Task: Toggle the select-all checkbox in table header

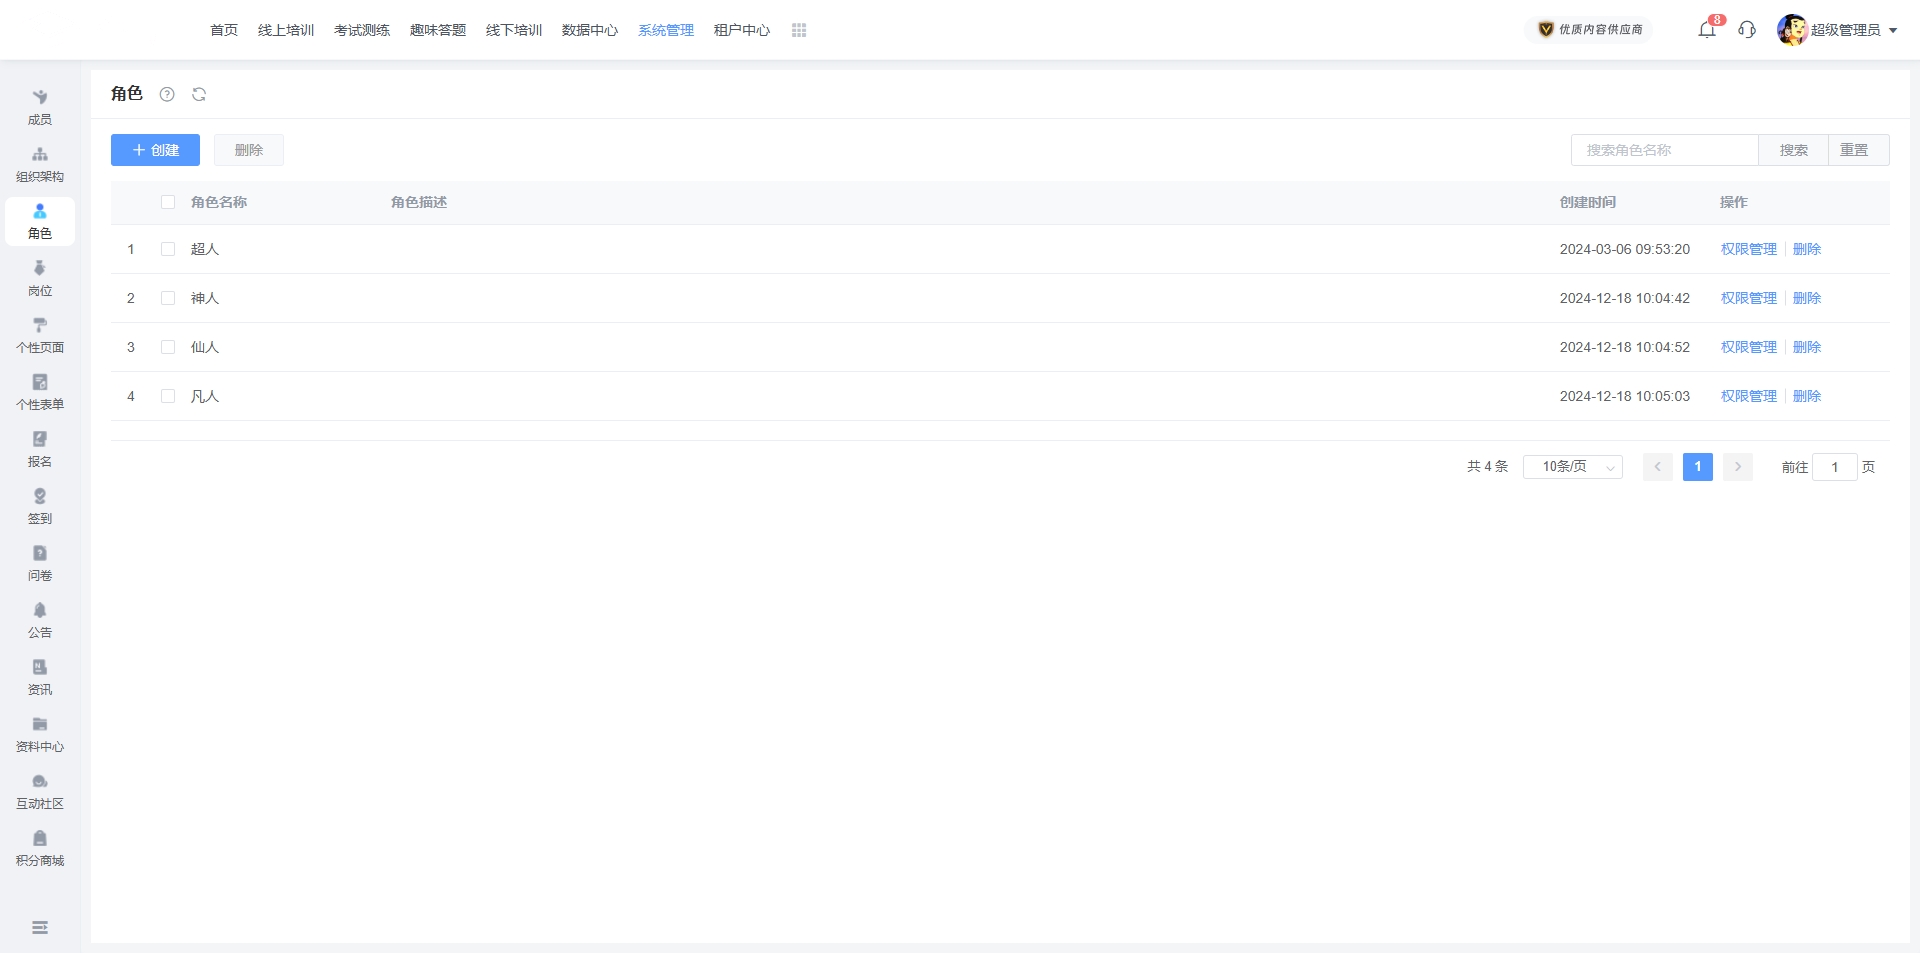Action: click(x=168, y=202)
